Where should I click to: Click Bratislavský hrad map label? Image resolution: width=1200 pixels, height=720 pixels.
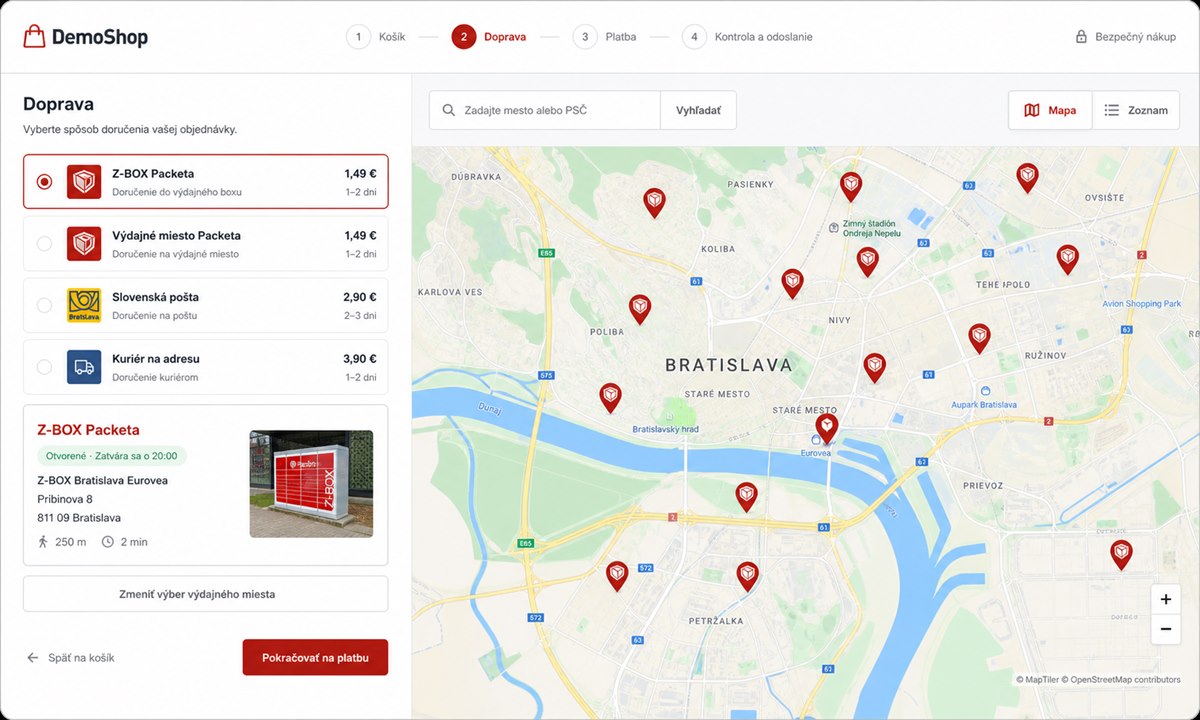pos(665,429)
